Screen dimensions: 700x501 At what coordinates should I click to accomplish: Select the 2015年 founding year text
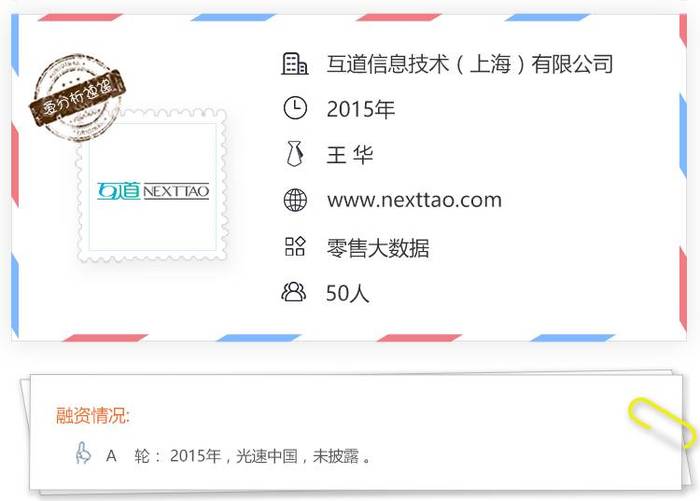[361, 109]
